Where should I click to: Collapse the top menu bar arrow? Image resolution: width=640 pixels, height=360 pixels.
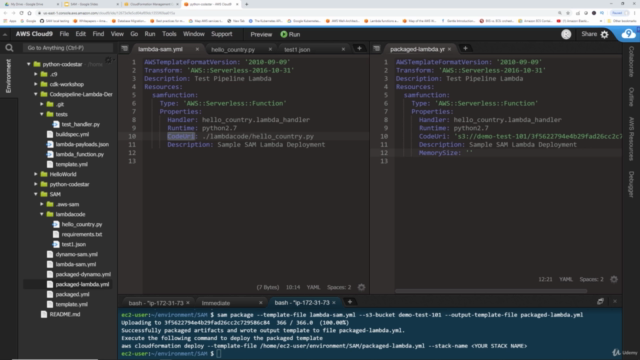click(5, 35)
